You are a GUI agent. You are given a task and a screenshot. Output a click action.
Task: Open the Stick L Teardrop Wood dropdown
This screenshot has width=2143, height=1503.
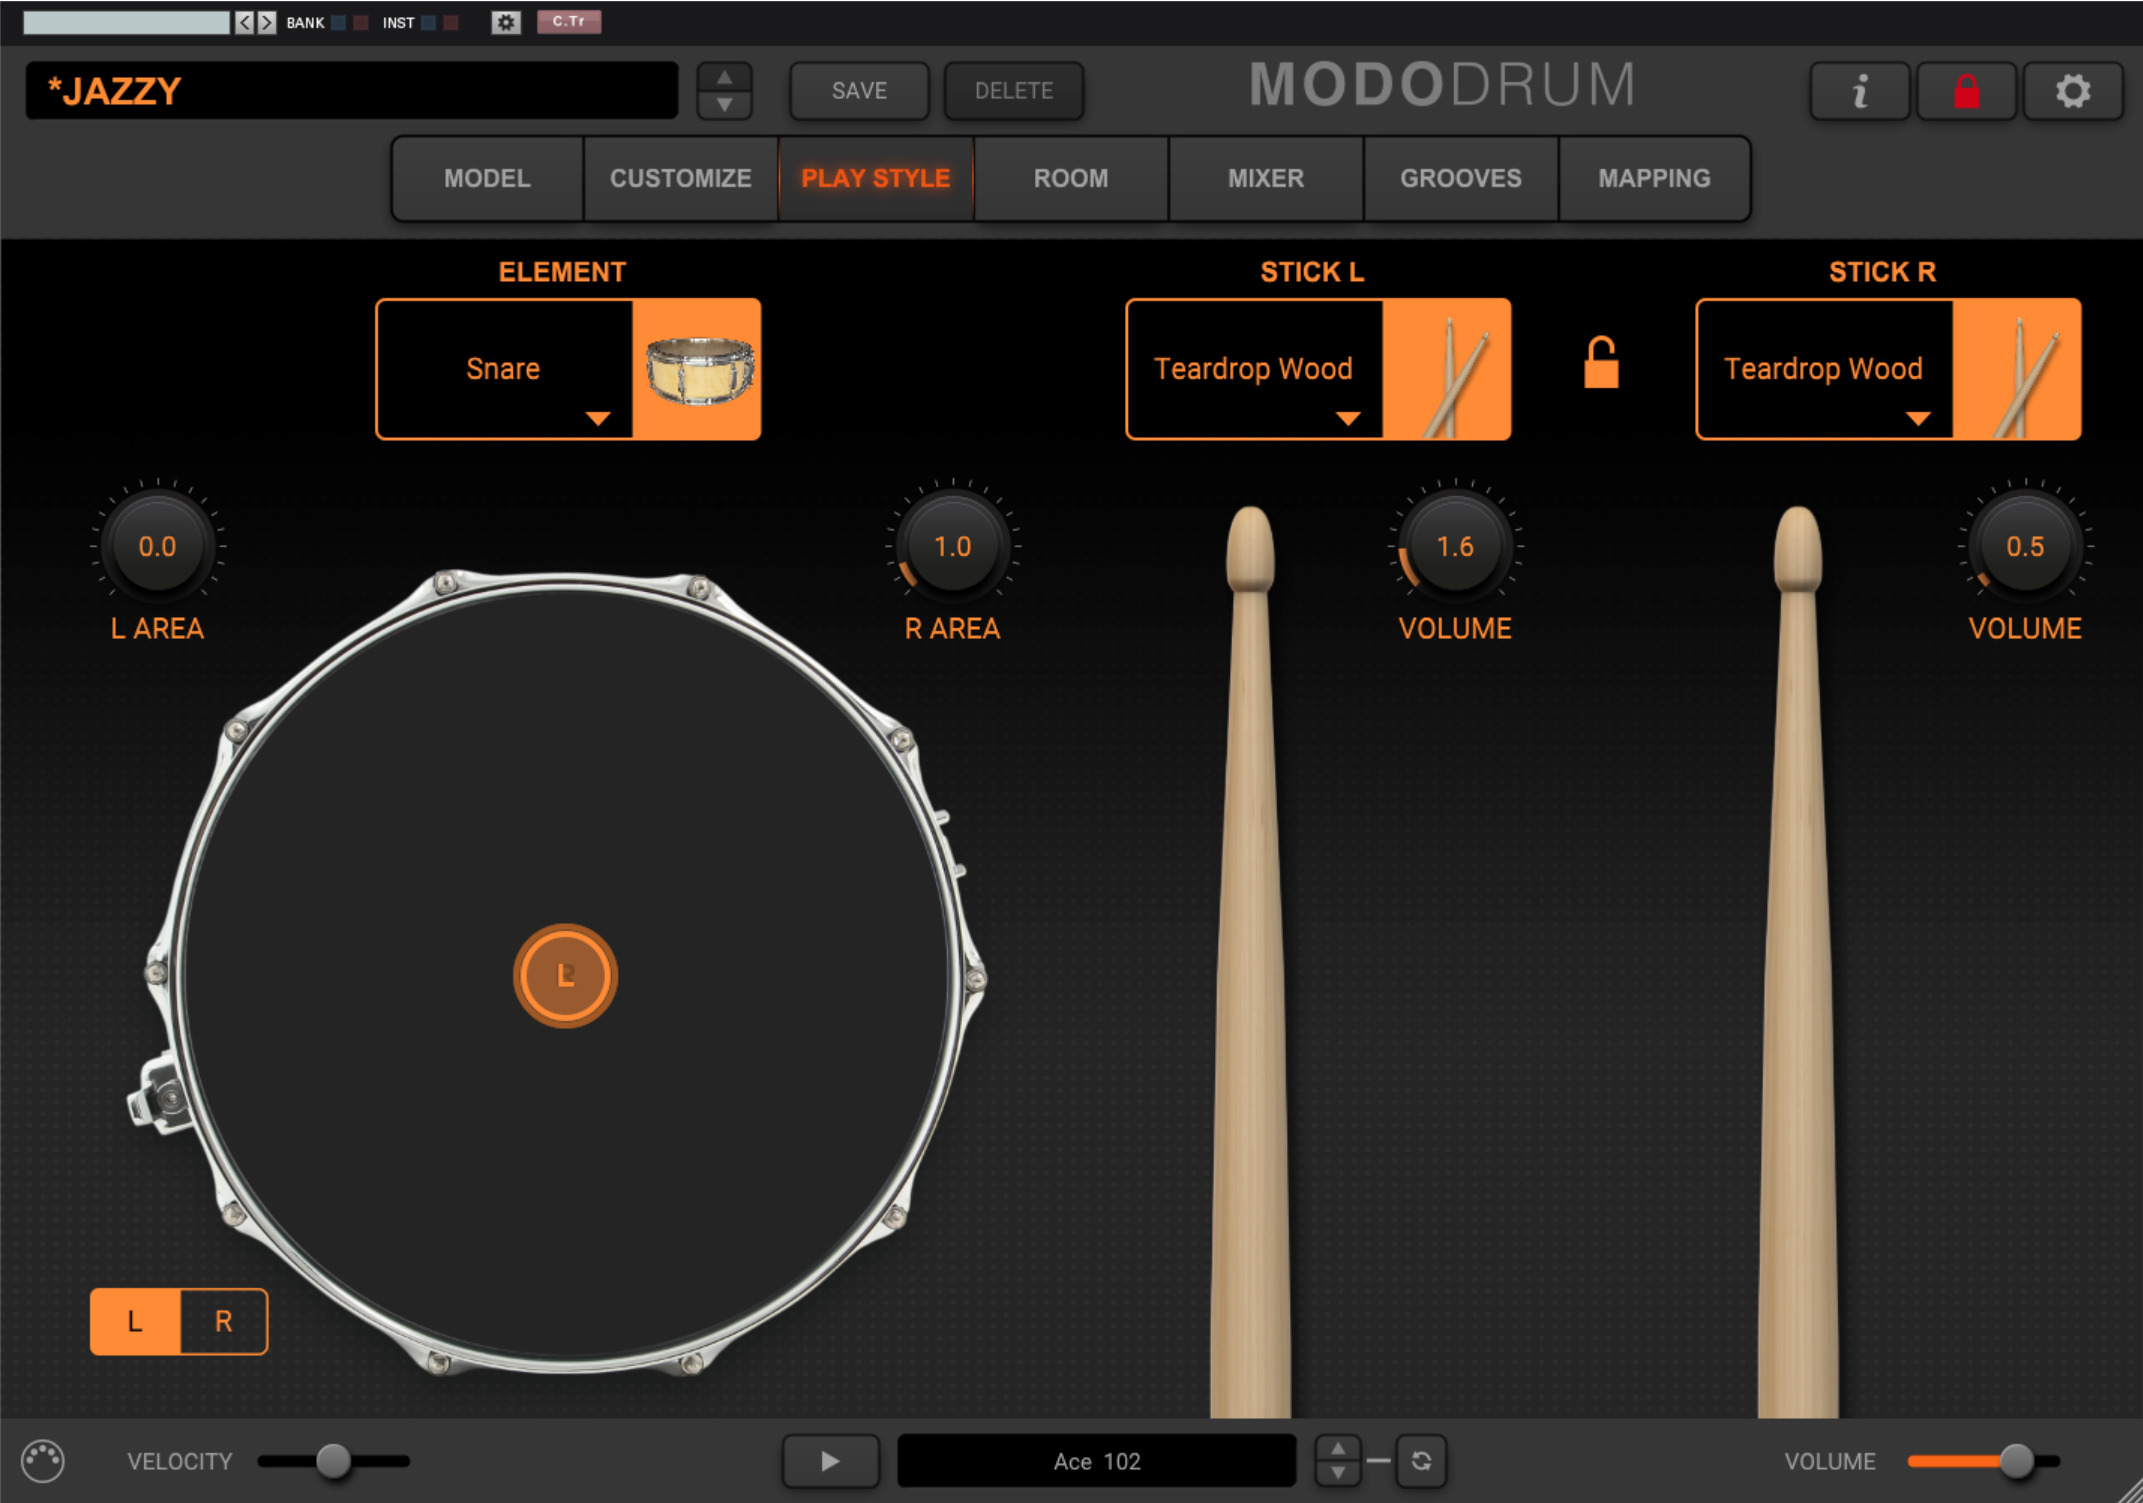pos(1254,369)
